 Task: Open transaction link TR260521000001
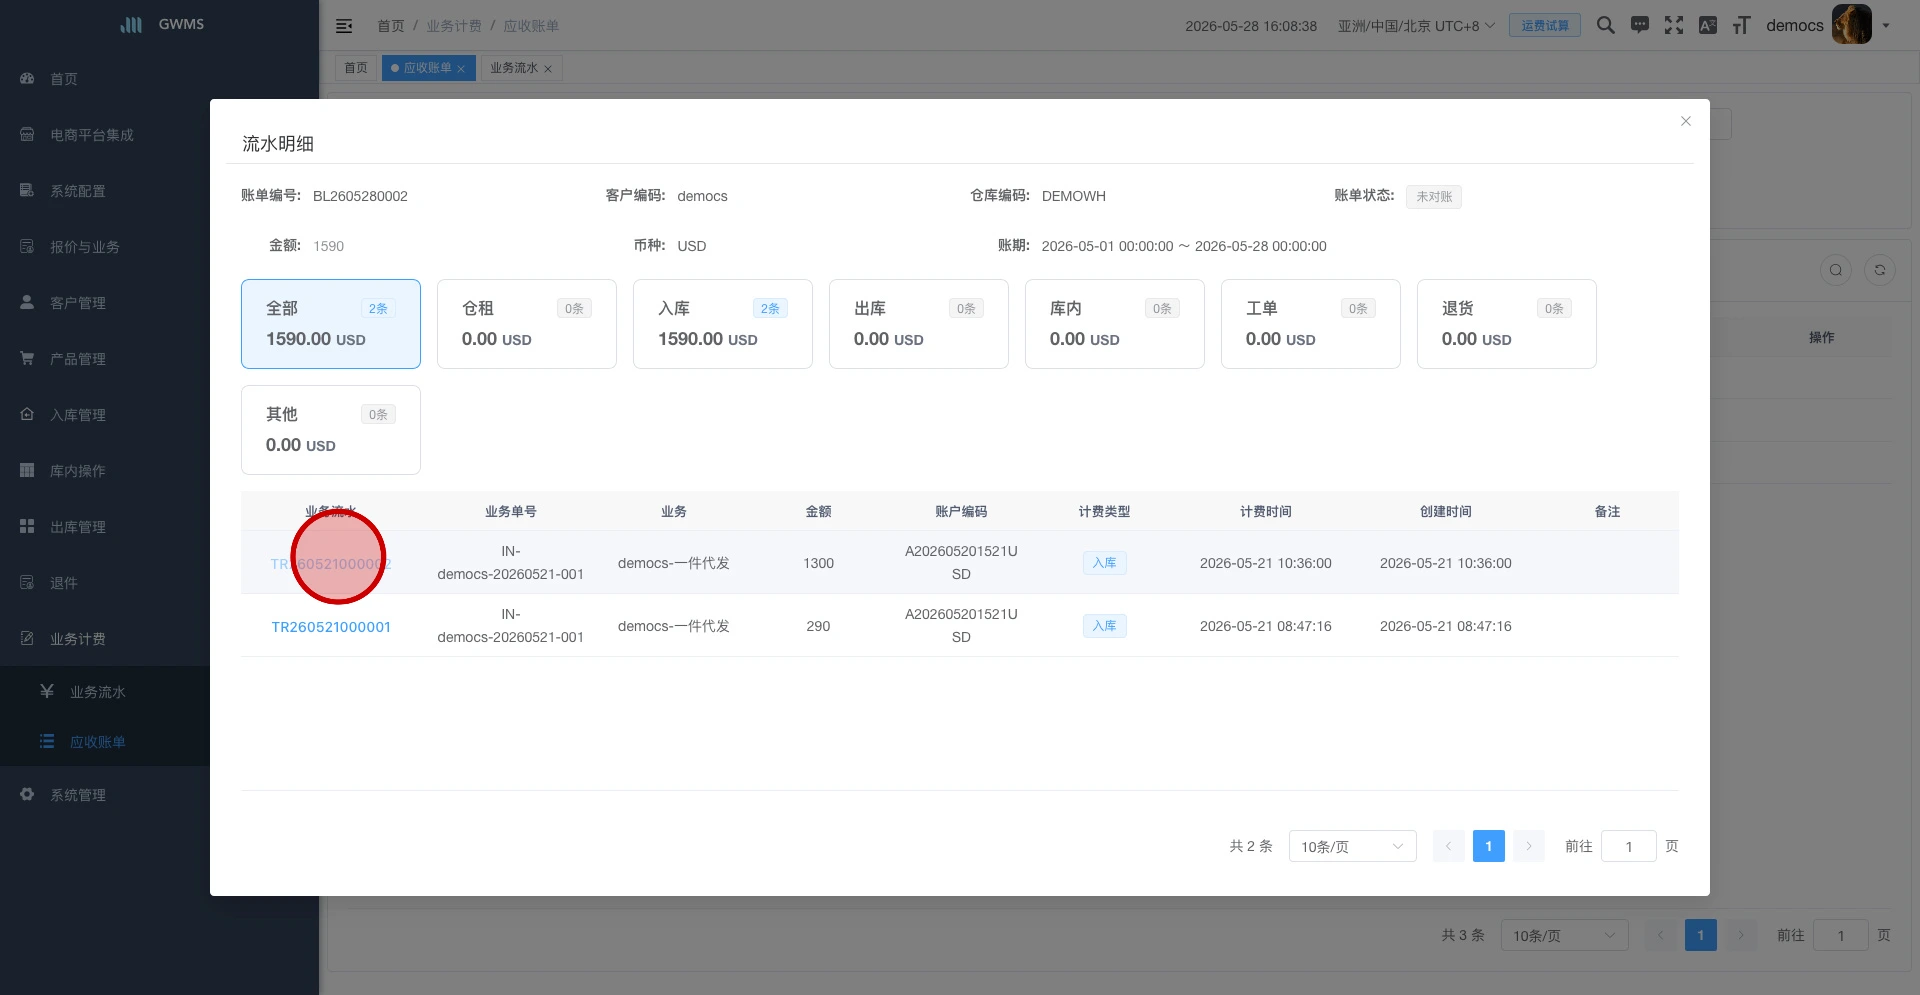[x=331, y=627]
